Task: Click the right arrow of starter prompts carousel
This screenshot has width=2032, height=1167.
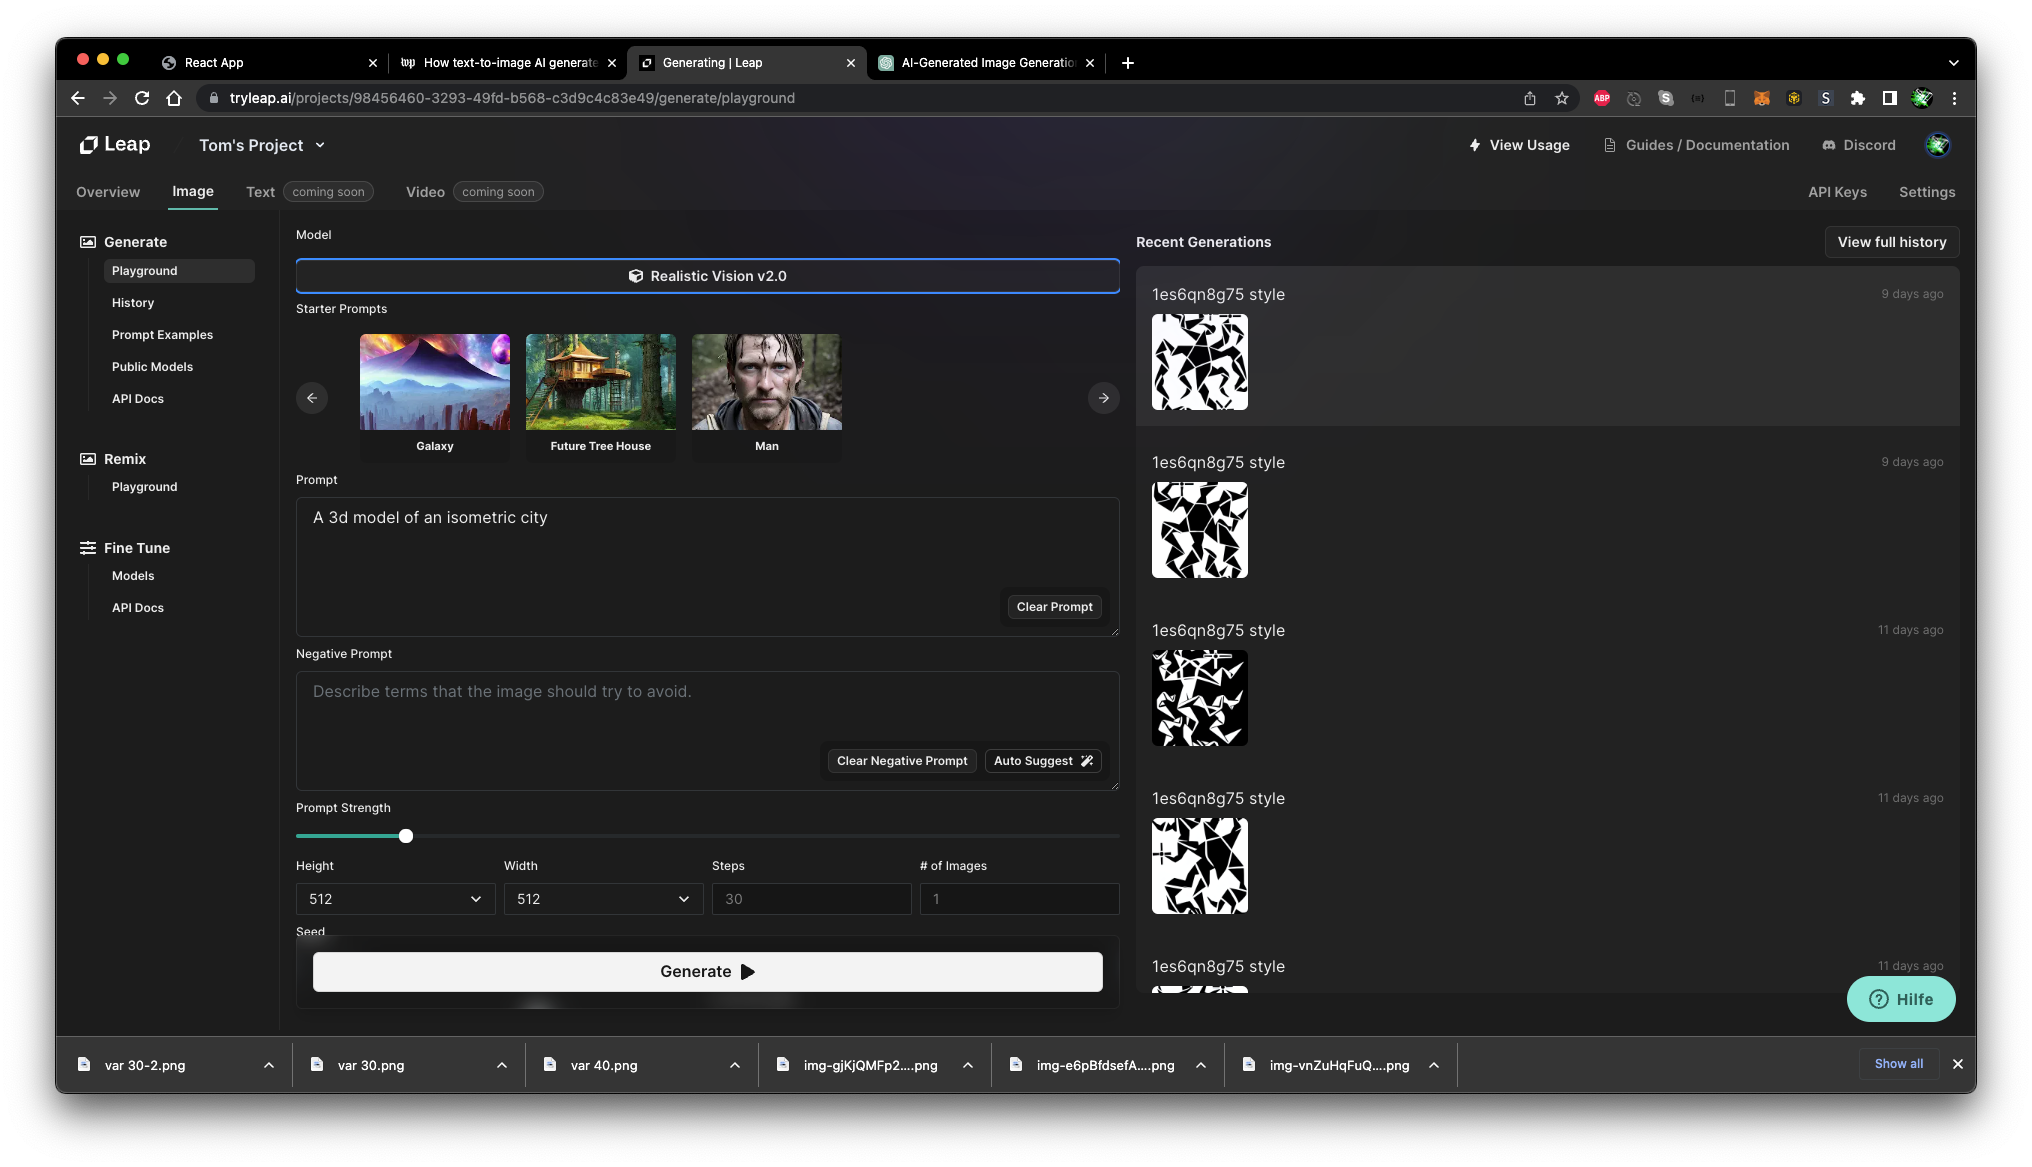Action: click(1103, 398)
